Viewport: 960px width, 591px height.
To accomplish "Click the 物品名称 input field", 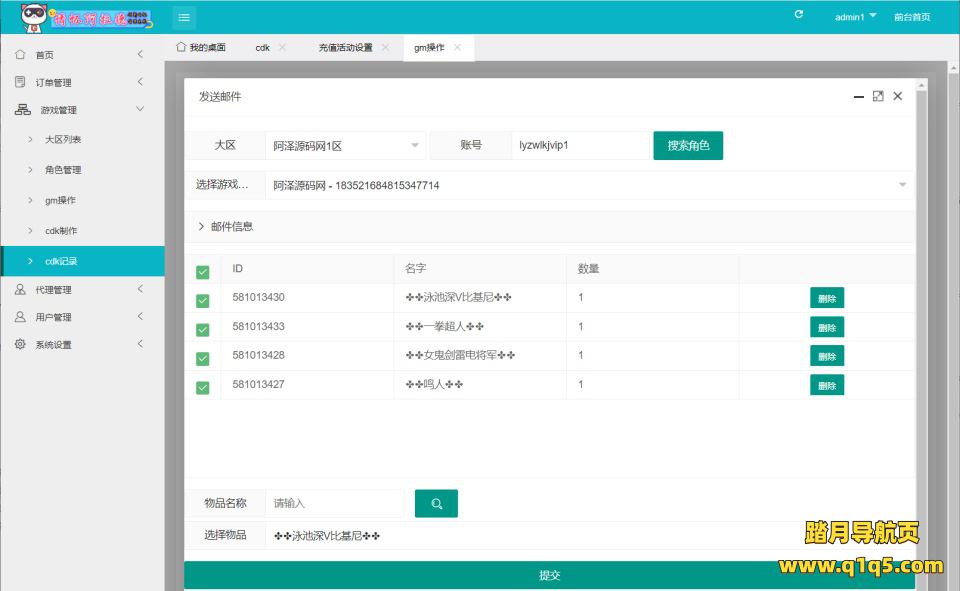I will click(335, 503).
